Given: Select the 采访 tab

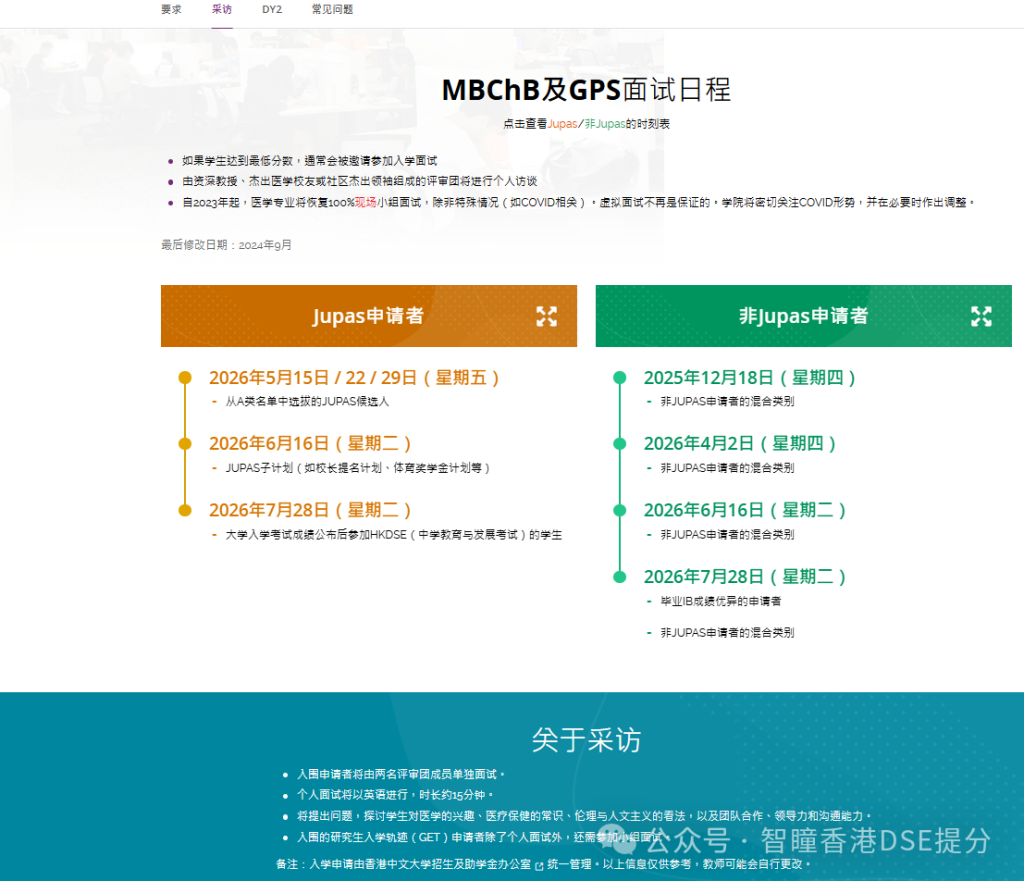Looking at the screenshot, I should point(222,10).
